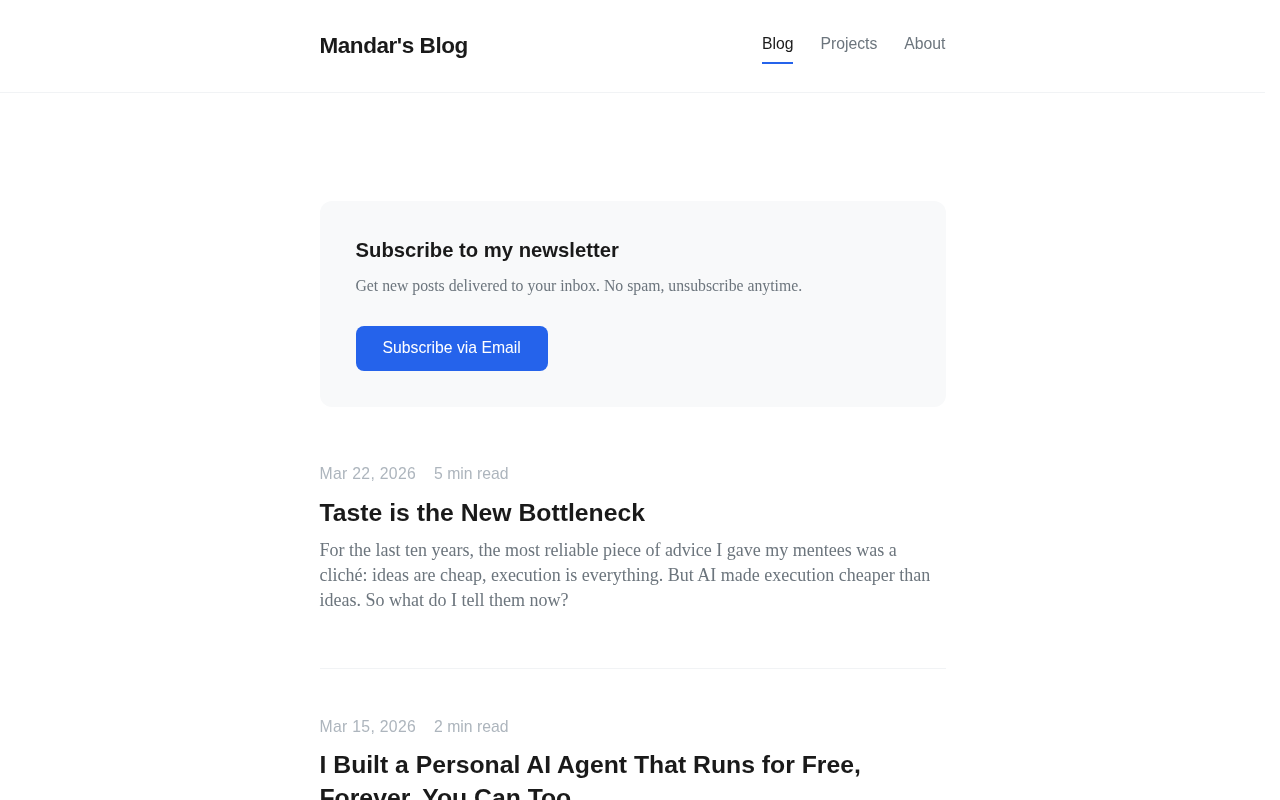
Task: Click the Subscribe to my newsletter heading
Action: [487, 250]
